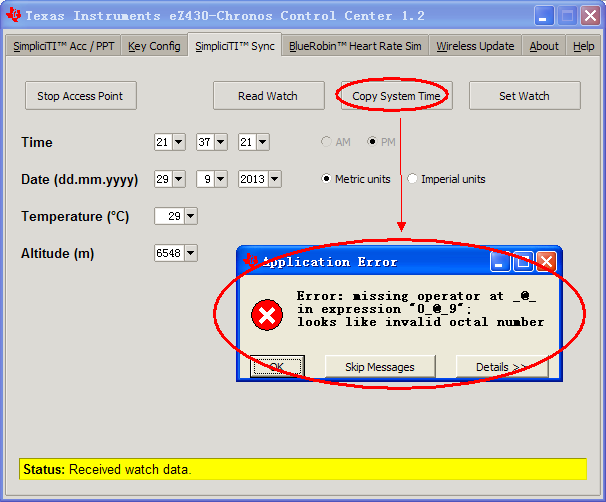
Task: Go to the About tab
Action: pos(544,46)
